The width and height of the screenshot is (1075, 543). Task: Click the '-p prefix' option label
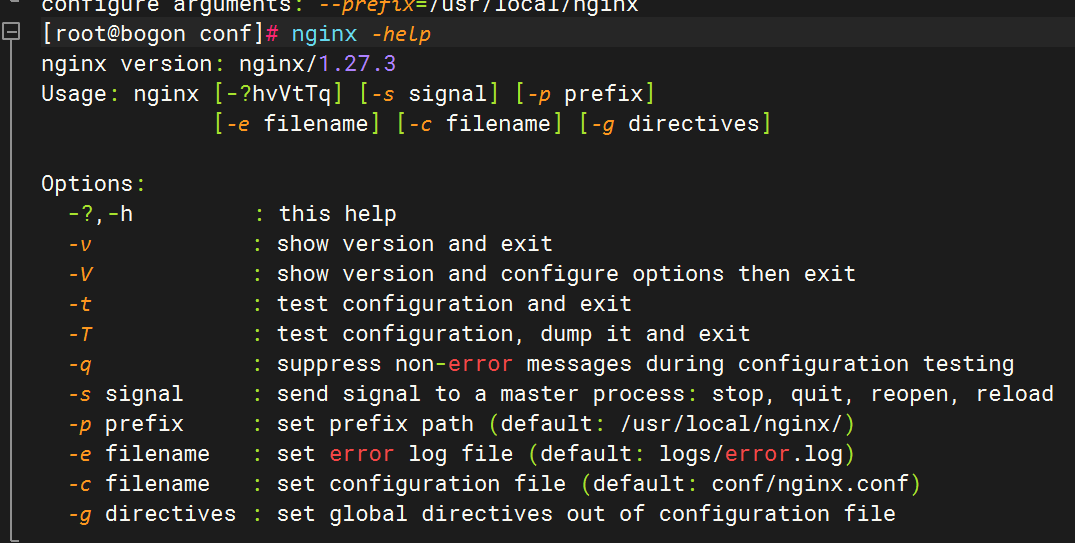click(125, 424)
